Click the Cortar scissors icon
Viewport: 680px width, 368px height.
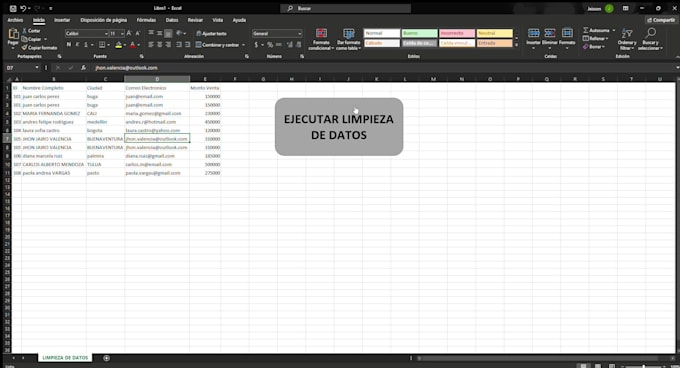point(25,31)
